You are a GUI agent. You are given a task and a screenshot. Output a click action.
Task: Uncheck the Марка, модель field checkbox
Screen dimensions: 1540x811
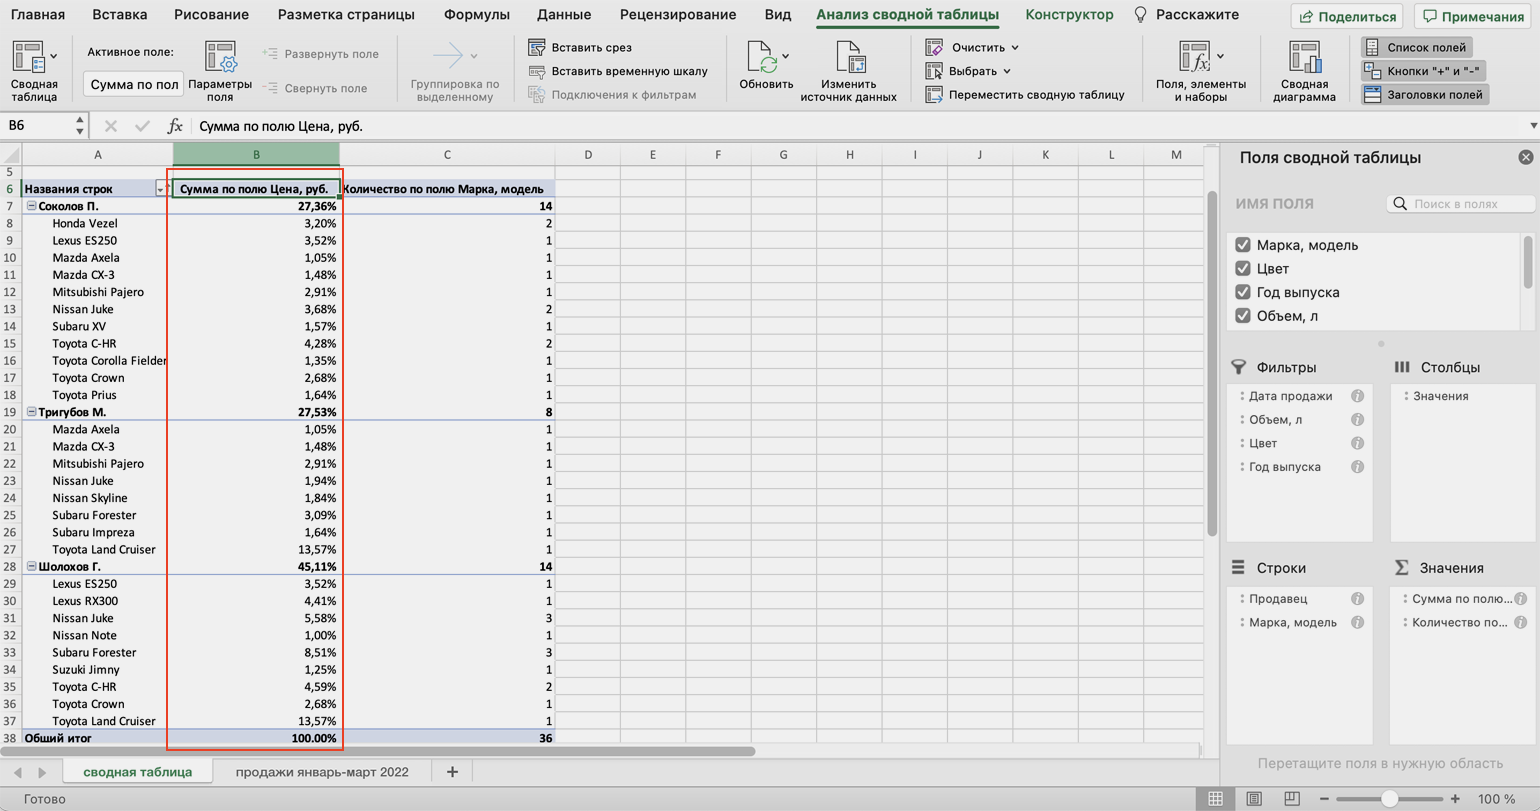1243,245
